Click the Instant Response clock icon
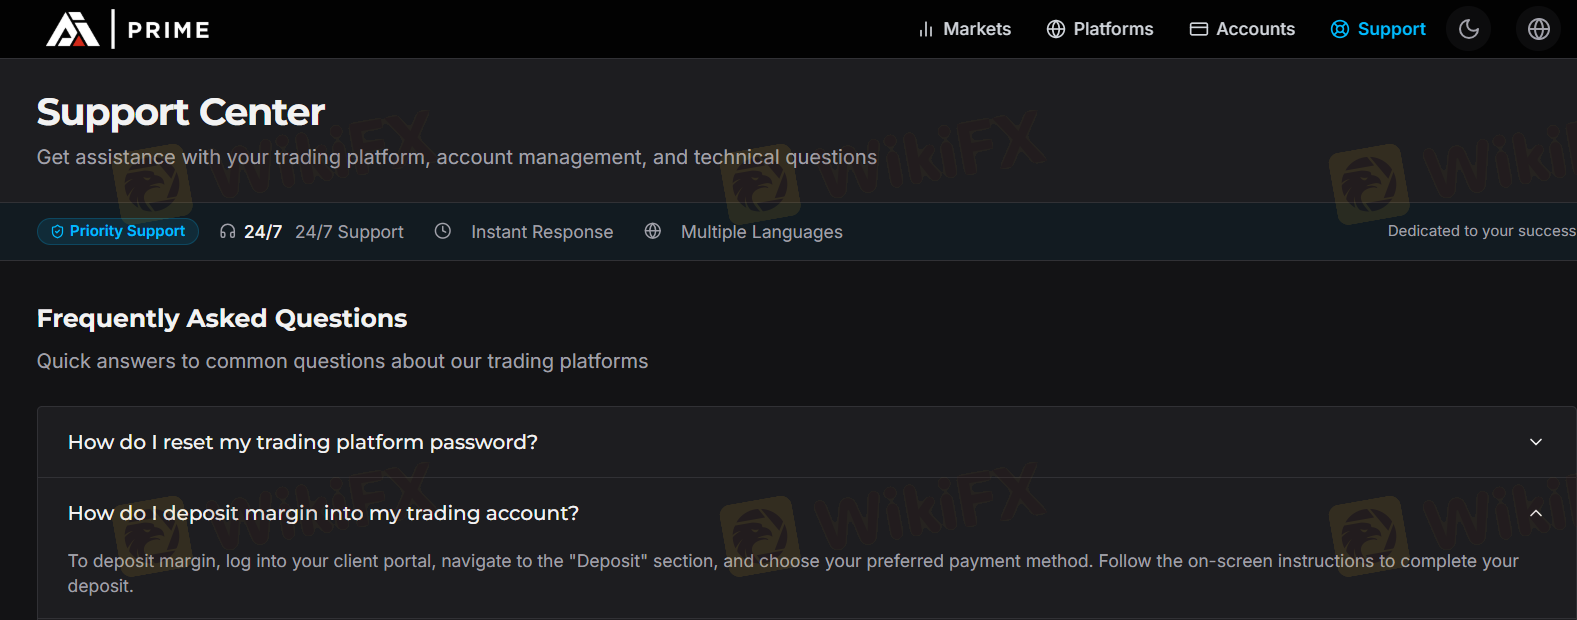 click(443, 231)
